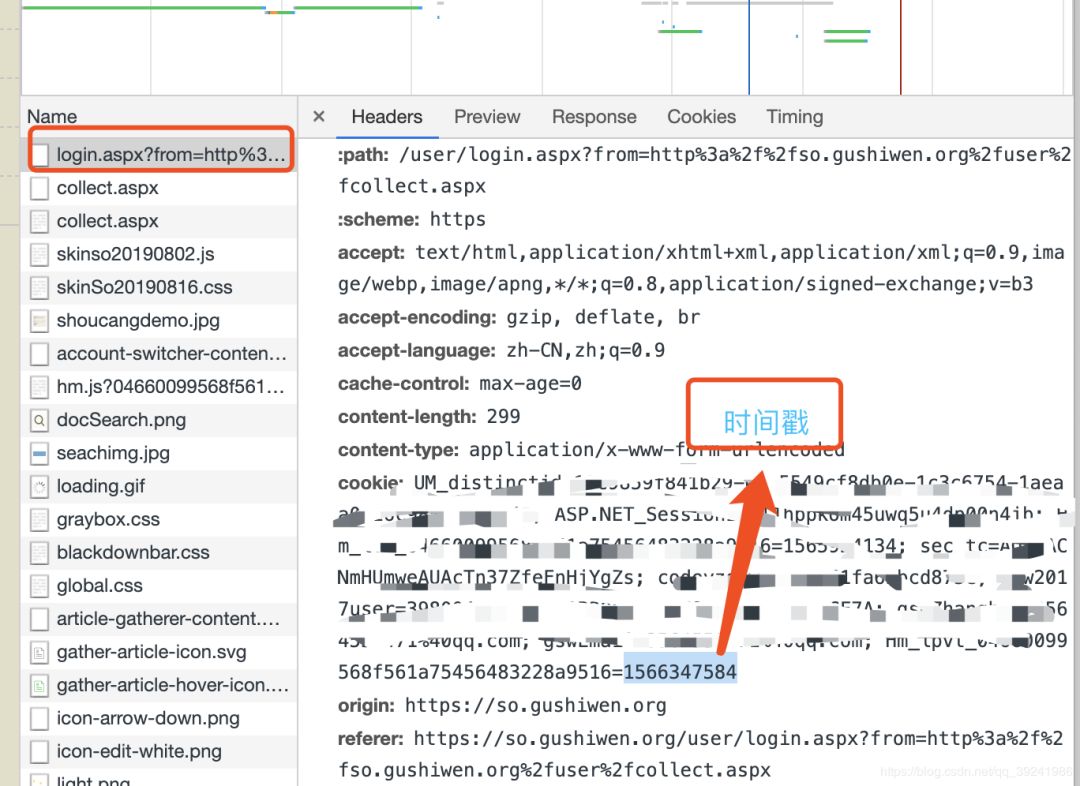Click file icon of icon-edit-white.png
This screenshot has height=786, width=1080.
[x=40, y=752]
